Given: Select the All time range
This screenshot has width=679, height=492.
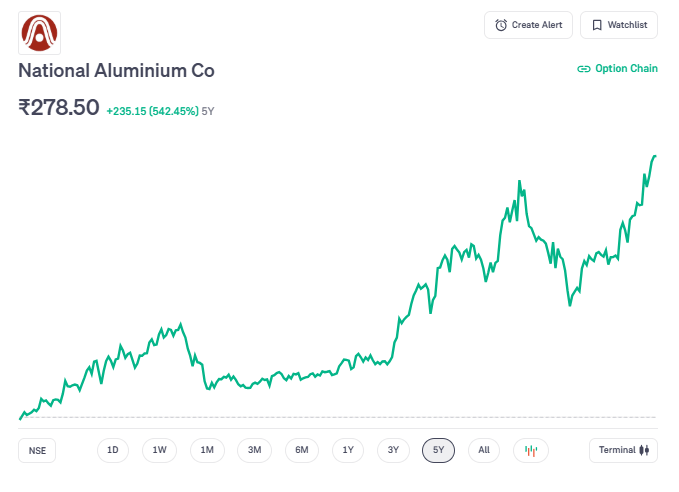Looking at the screenshot, I should 484,451.
